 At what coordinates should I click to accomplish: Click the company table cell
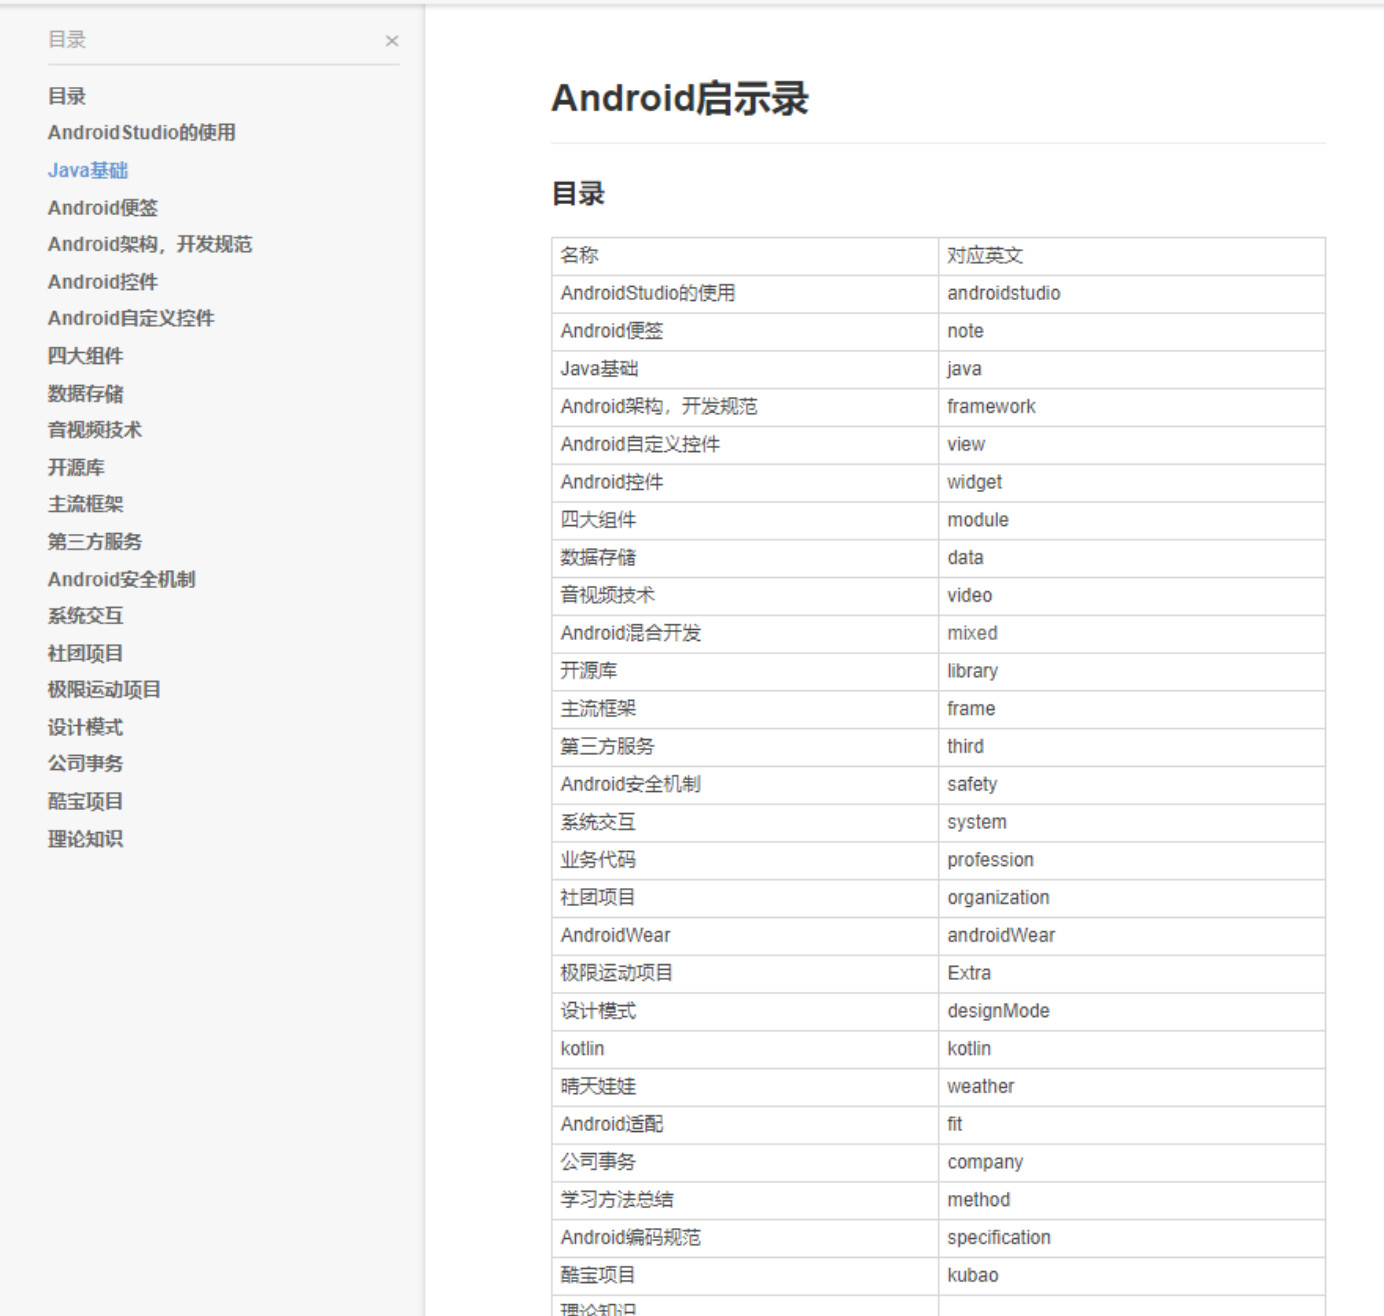(1132, 1163)
